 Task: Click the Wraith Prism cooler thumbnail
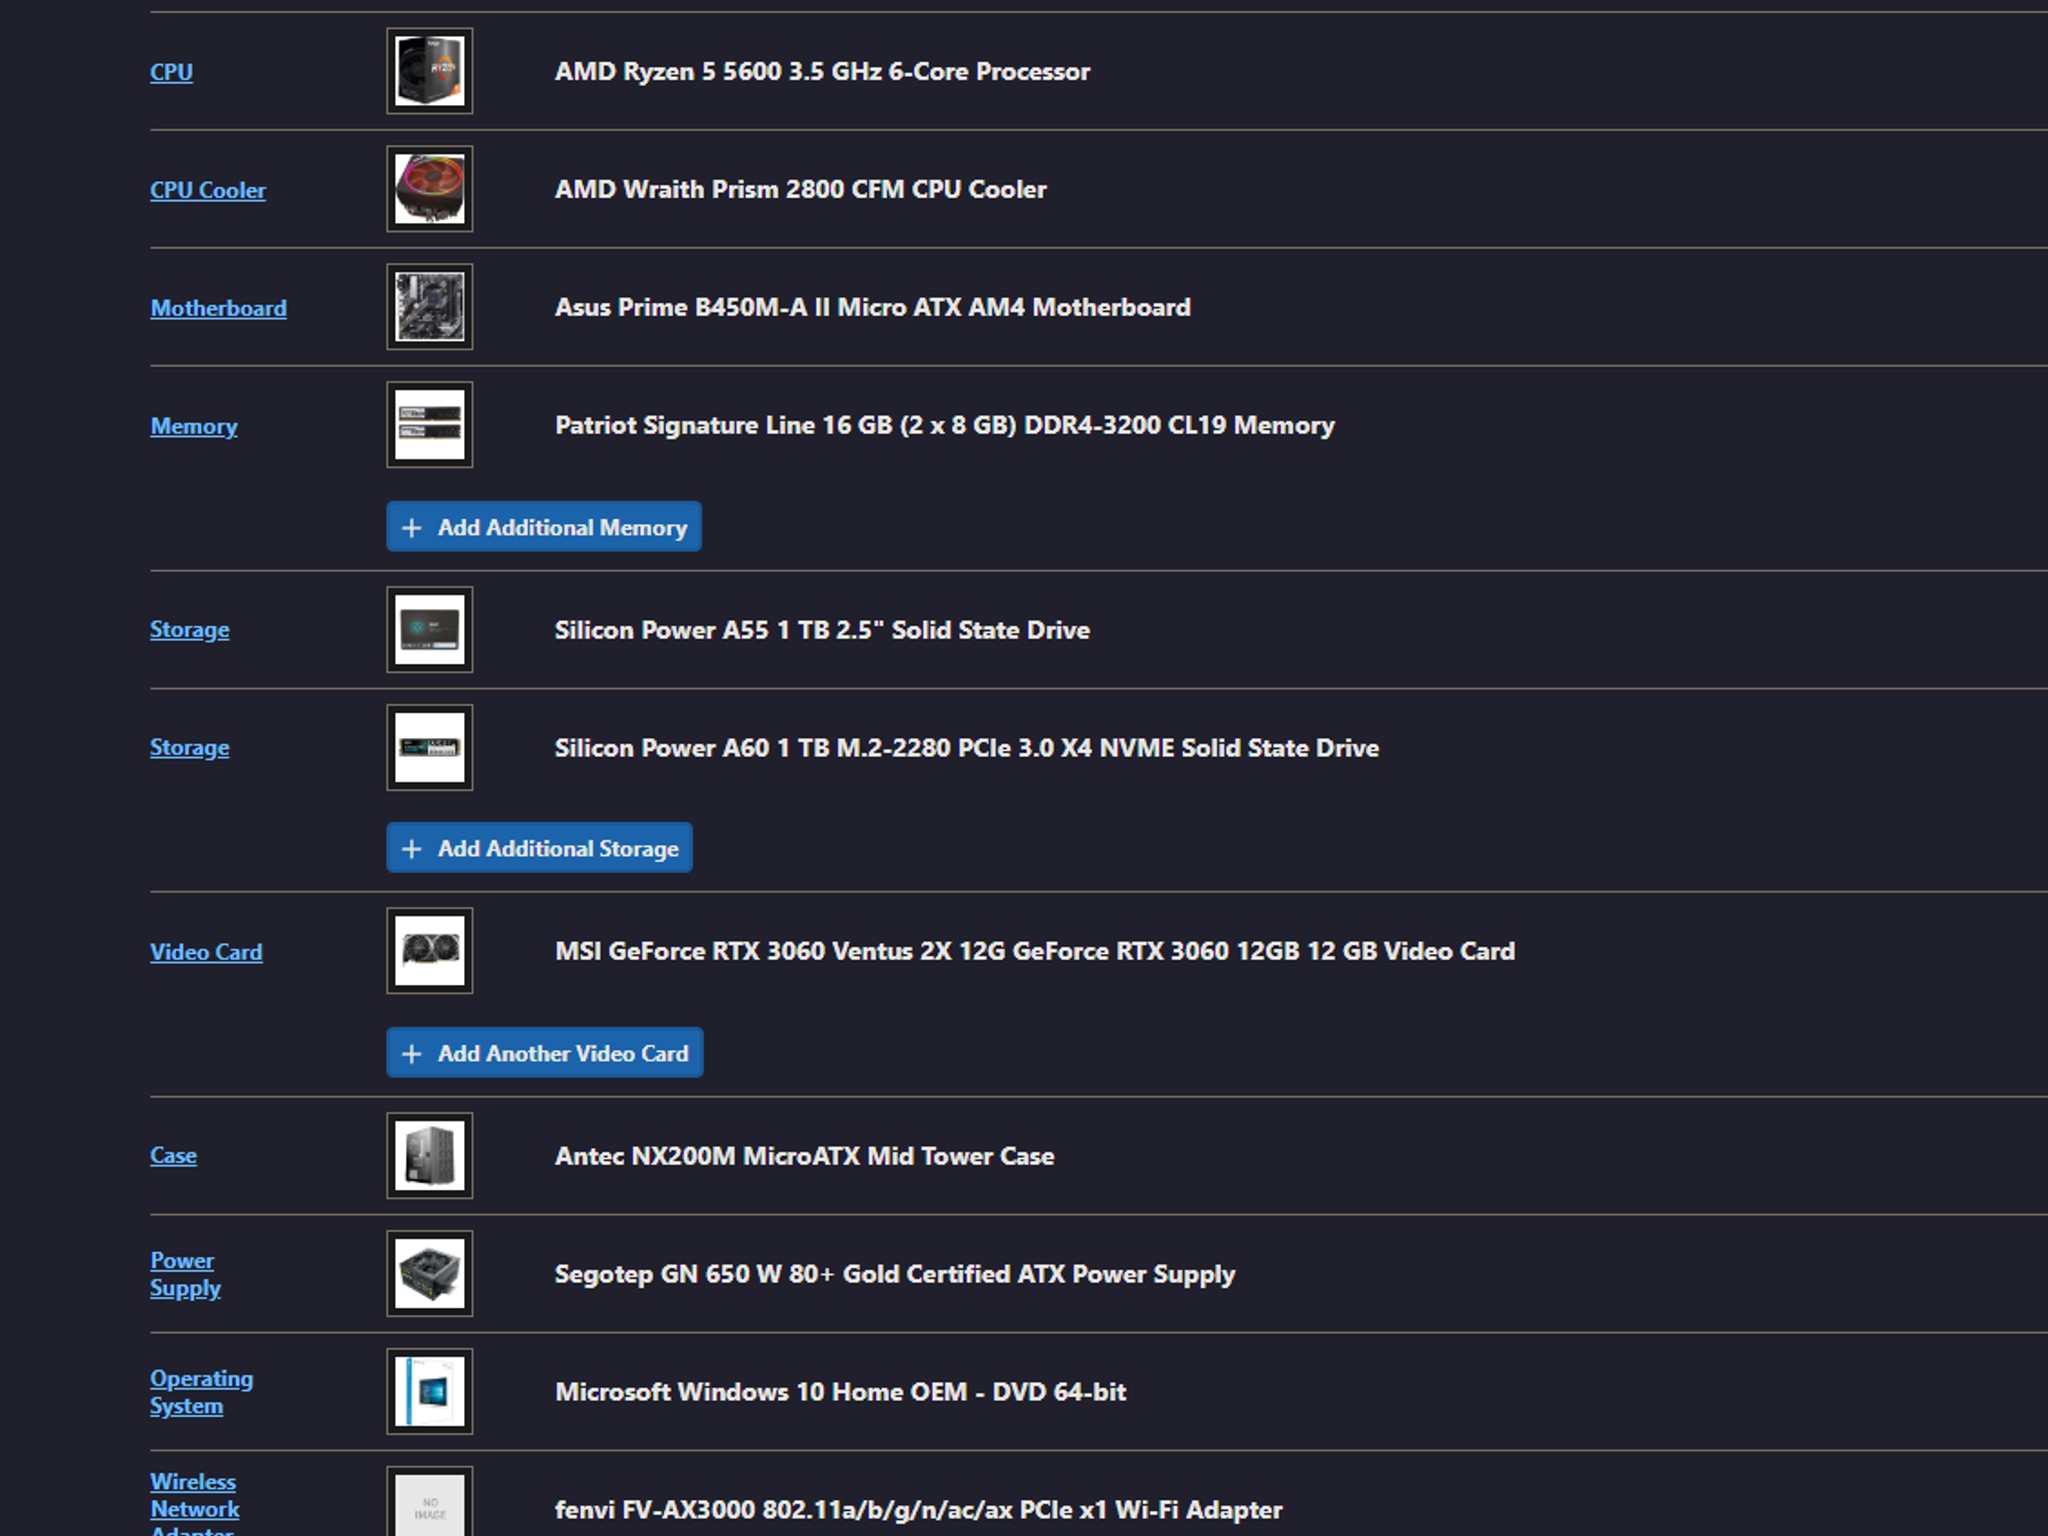[430, 189]
